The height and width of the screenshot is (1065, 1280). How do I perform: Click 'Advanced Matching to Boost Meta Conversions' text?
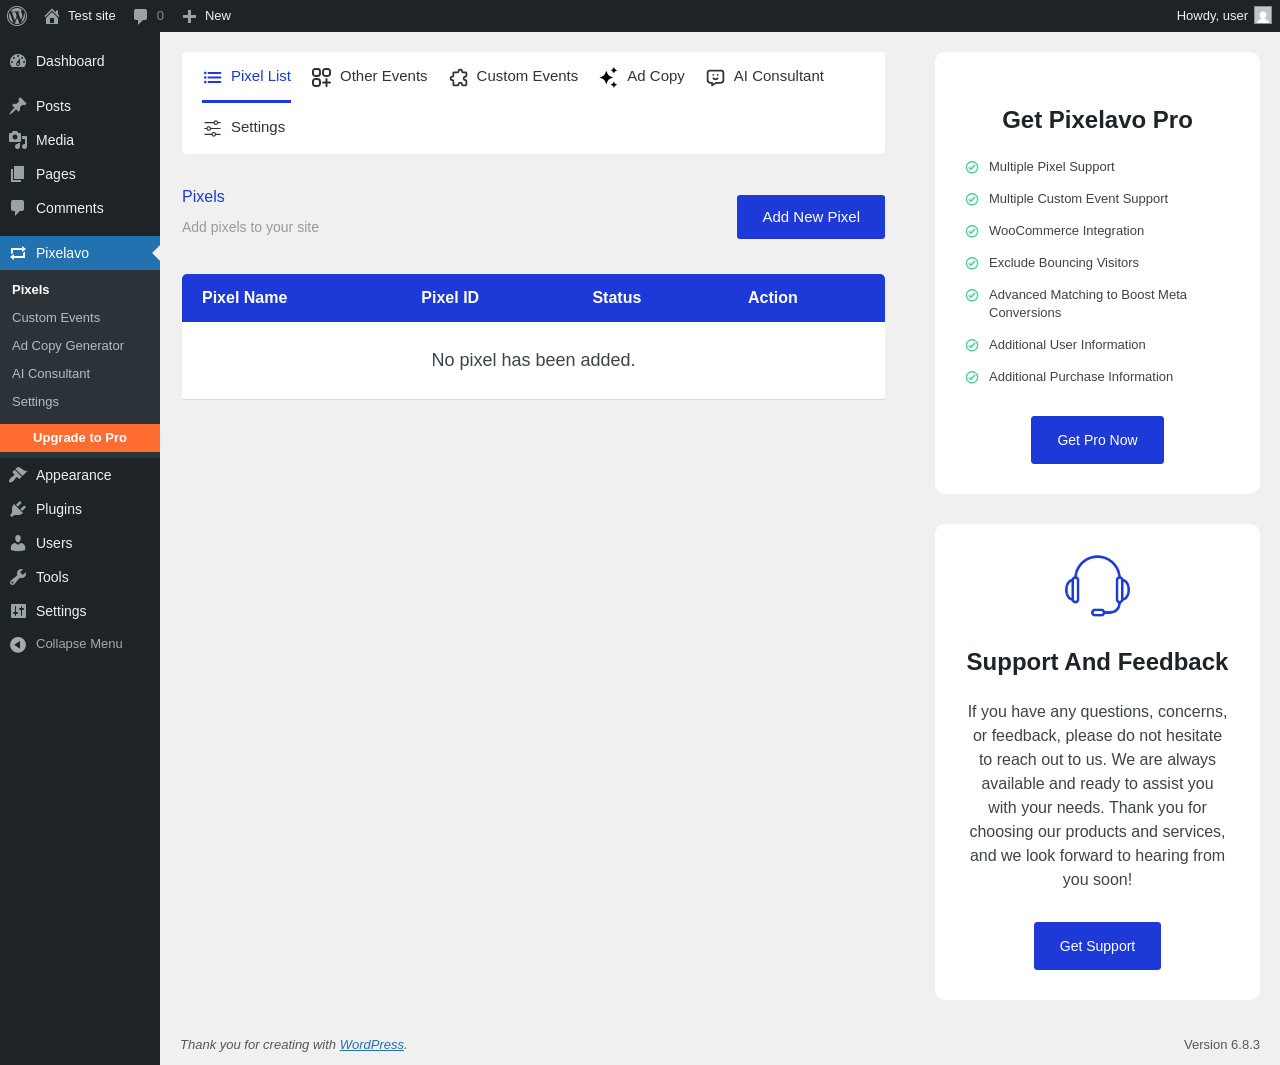(x=1088, y=304)
